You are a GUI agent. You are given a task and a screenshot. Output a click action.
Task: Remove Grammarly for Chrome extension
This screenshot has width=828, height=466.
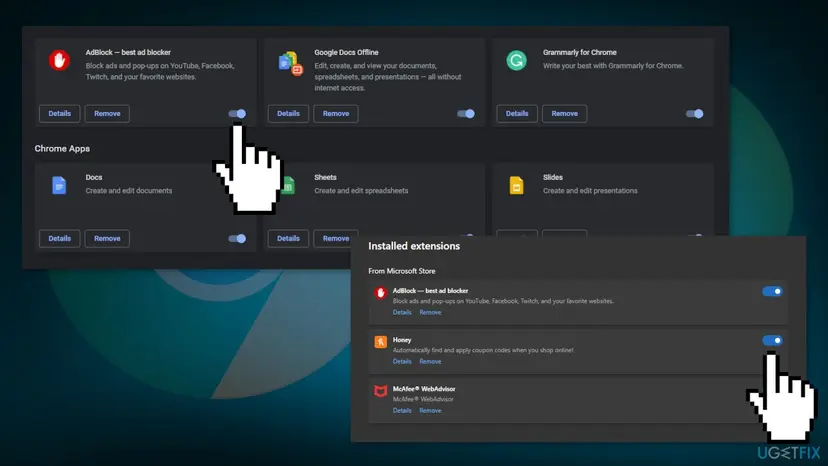564,114
